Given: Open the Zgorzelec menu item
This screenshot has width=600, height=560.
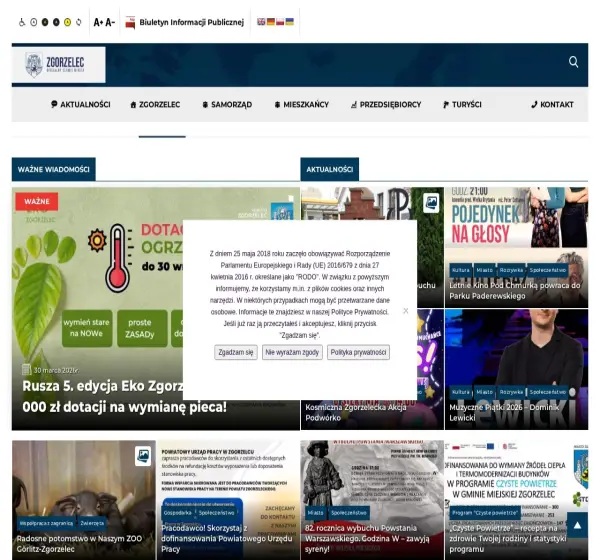Looking at the screenshot, I should (x=155, y=104).
